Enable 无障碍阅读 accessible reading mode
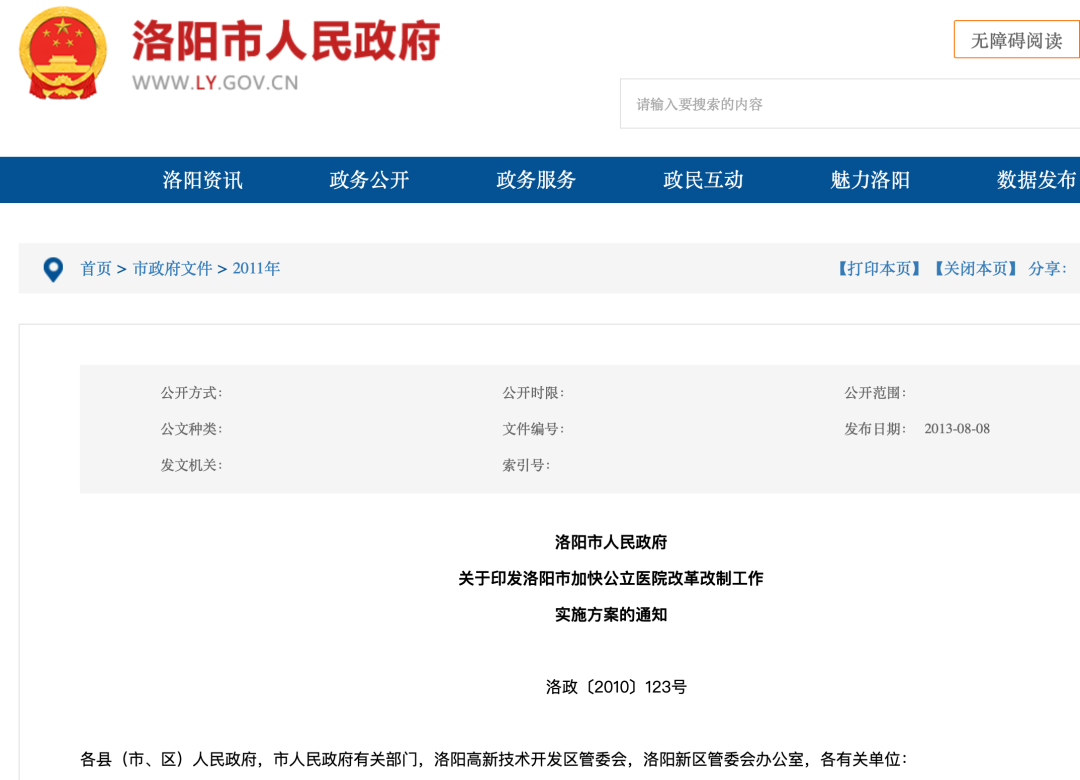1080x780 pixels. pyautogui.click(x=1016, y=40)
